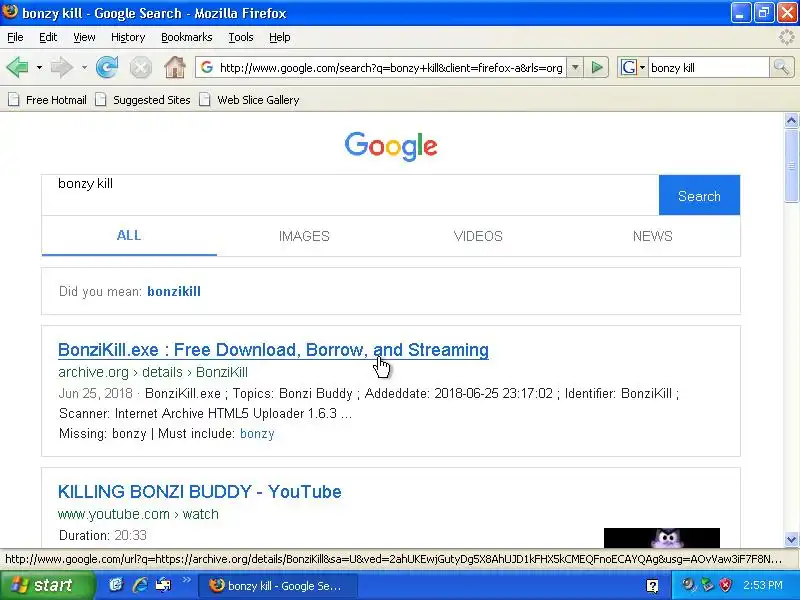800x600 pixels.
Task: Click the archive.org › details › BonziKill breadcrumb
Action: (x=153, y=372)
